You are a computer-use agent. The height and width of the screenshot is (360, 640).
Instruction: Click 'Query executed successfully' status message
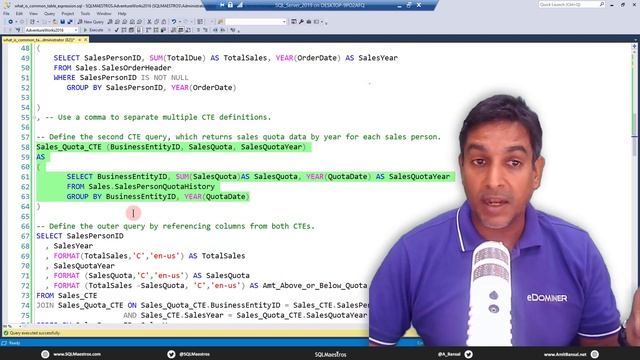[35, 333]
